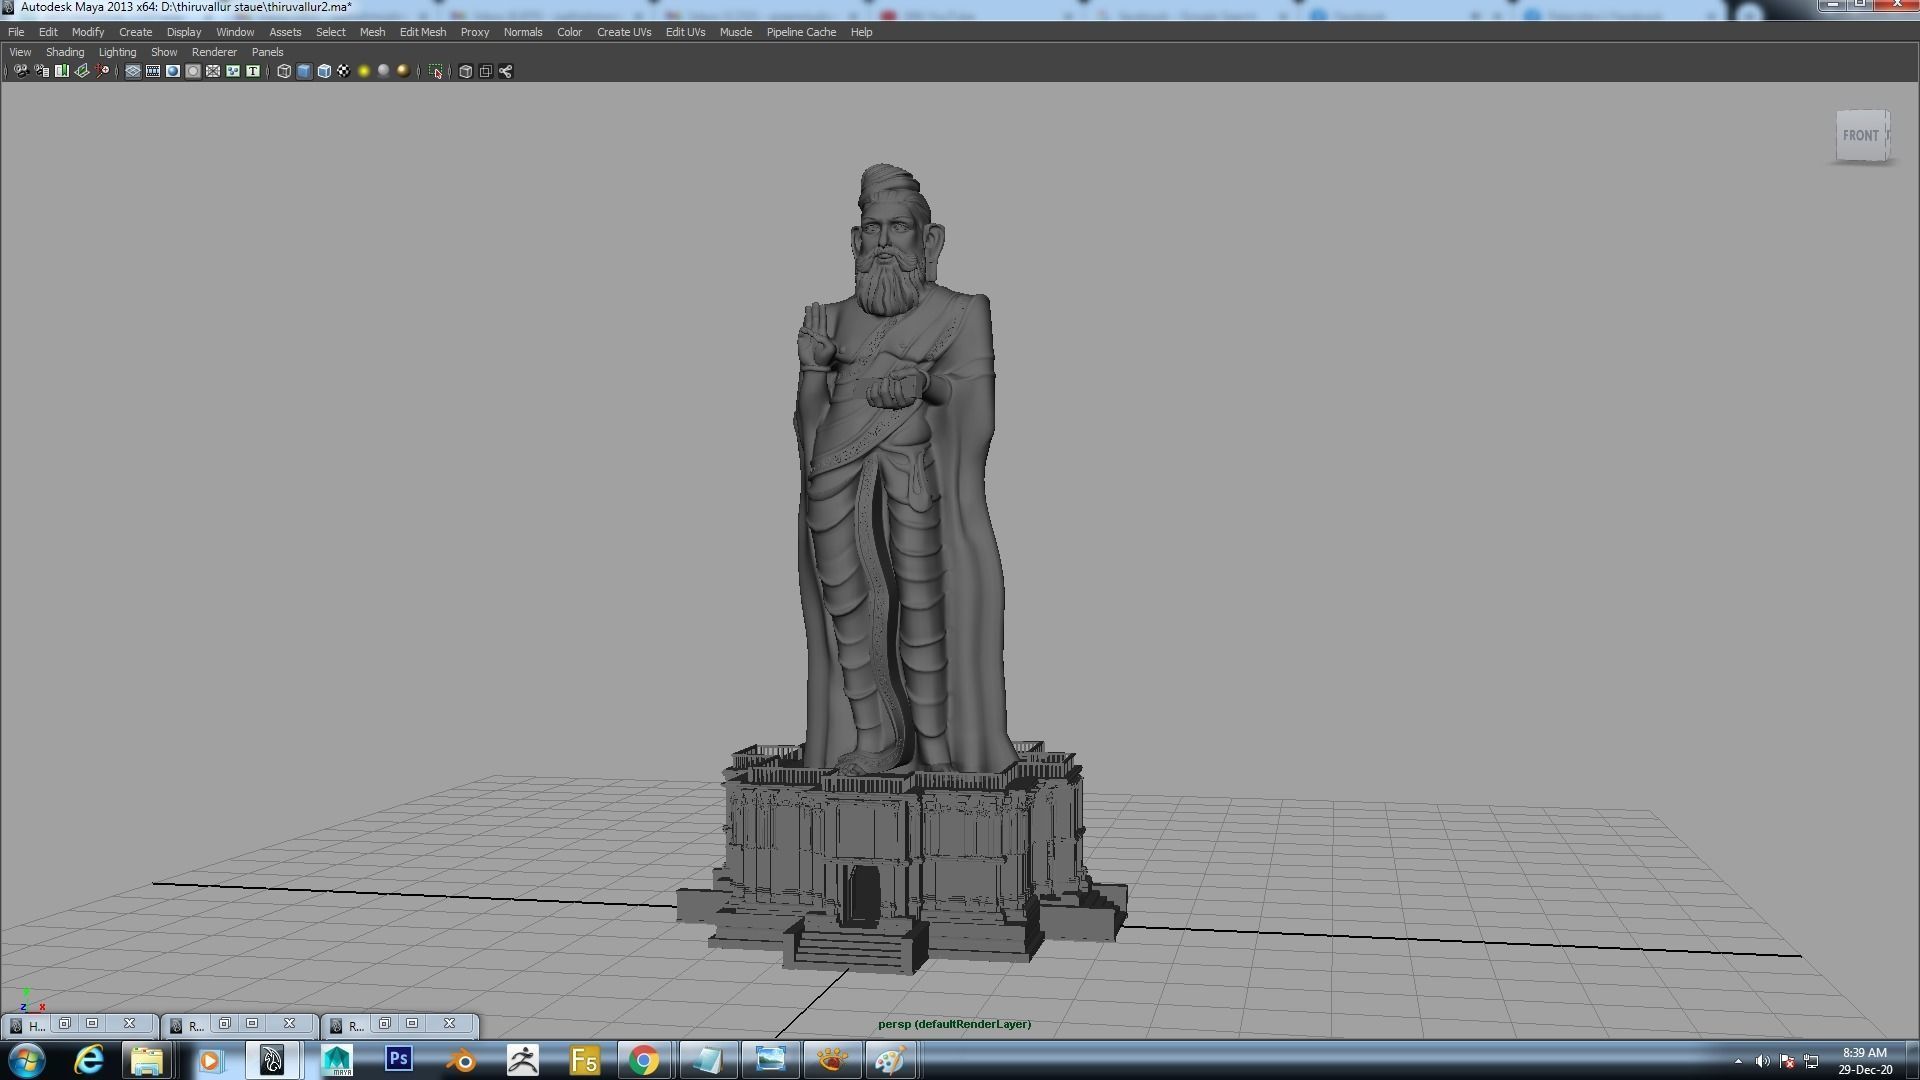Open the Pipeline Cache menu
Viewport: 1920px width, 1080px height.
pos(801,32)
